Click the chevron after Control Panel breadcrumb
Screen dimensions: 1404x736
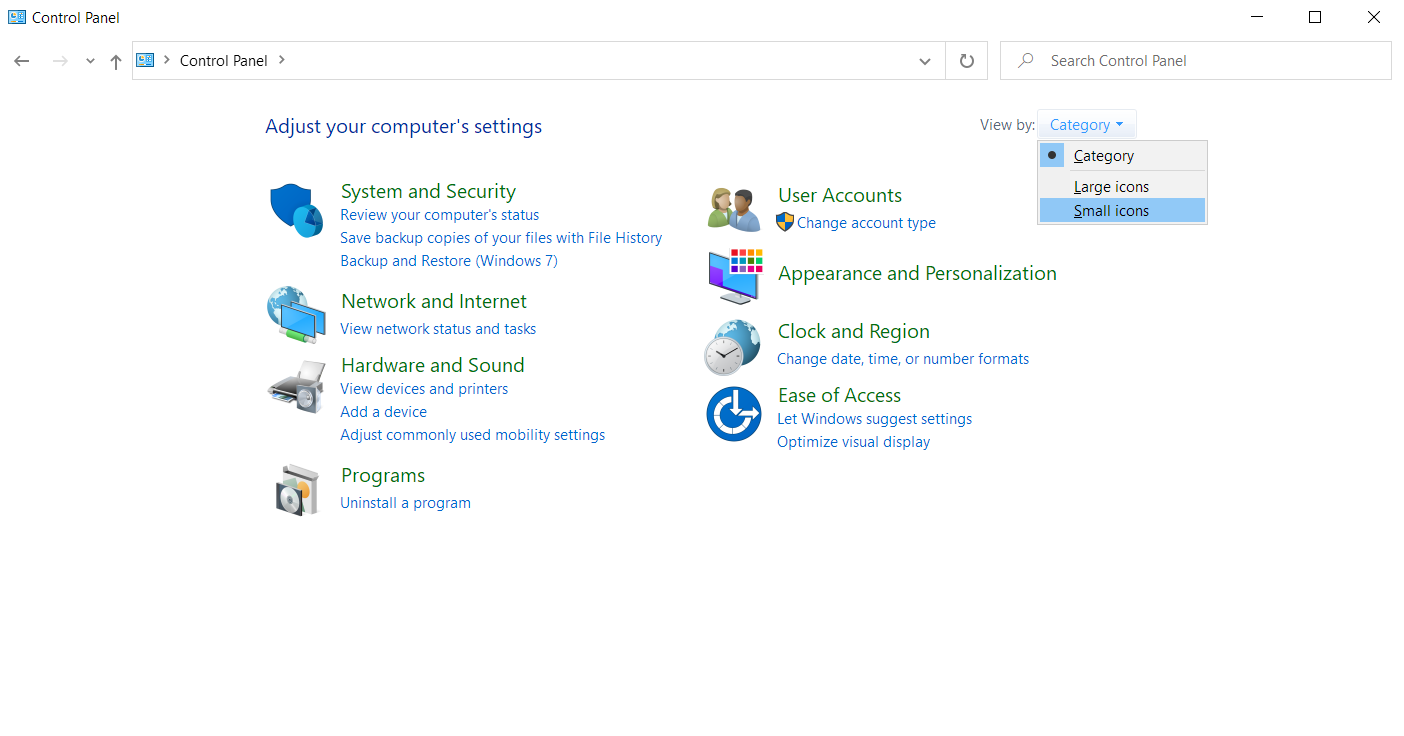tap(282, 60)
